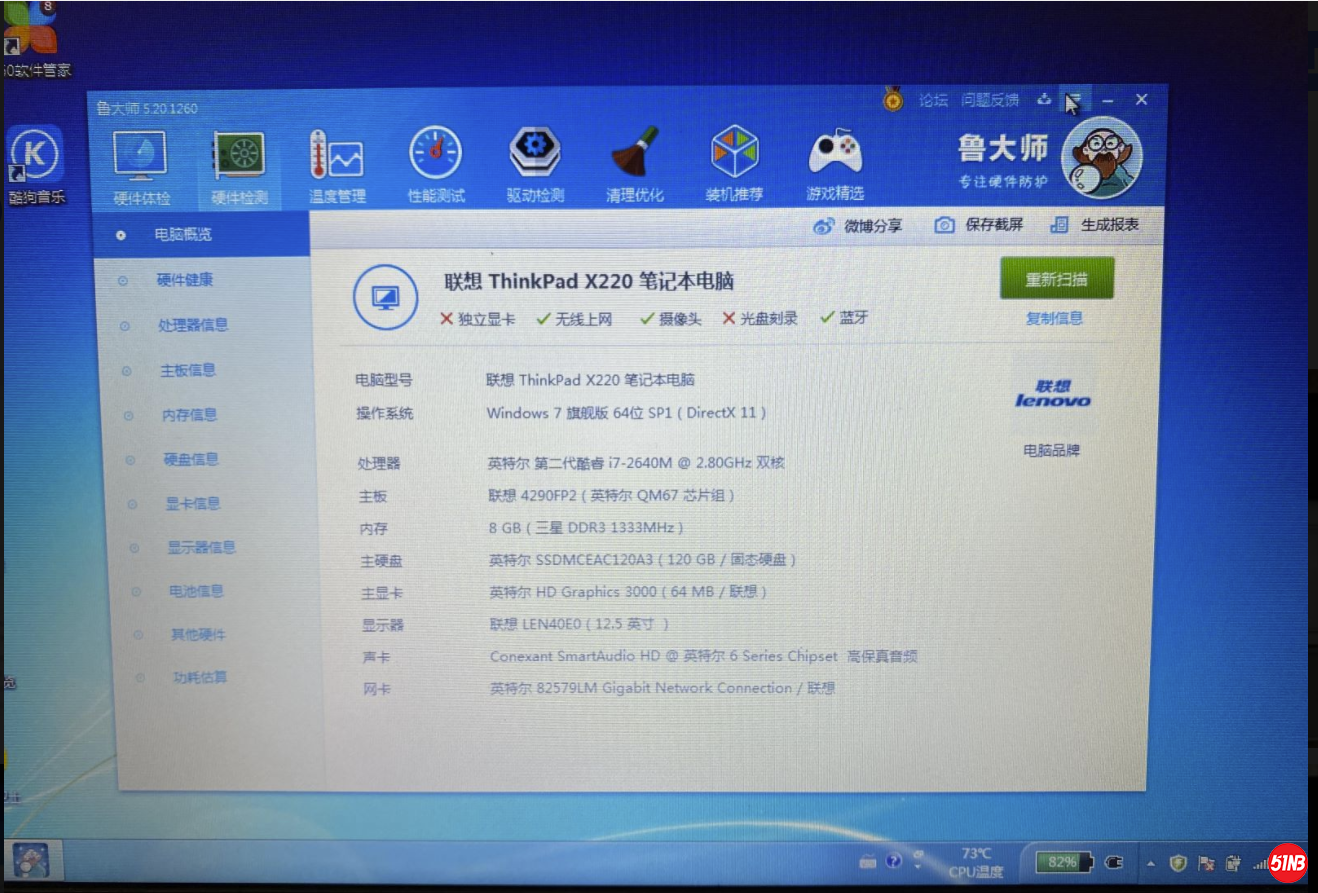The width and height of the screenshot is (1318, 893).
Task: Show hidden system tray icons
Action: 1150,863
